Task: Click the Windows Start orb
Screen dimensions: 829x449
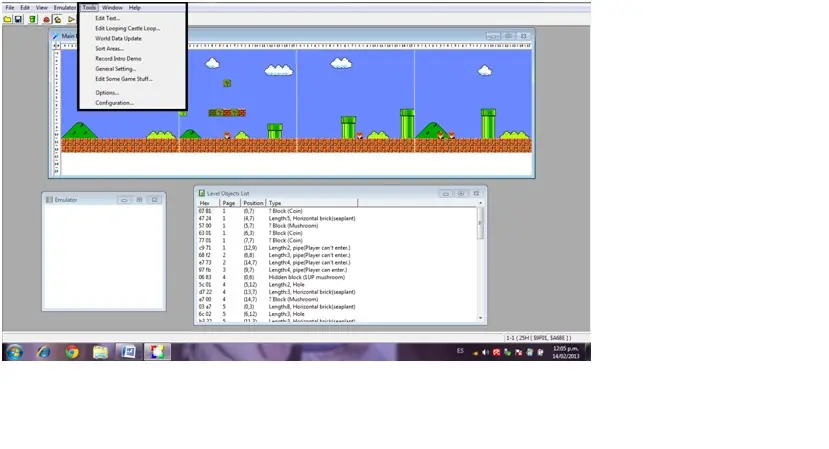Action: (14, 352)
